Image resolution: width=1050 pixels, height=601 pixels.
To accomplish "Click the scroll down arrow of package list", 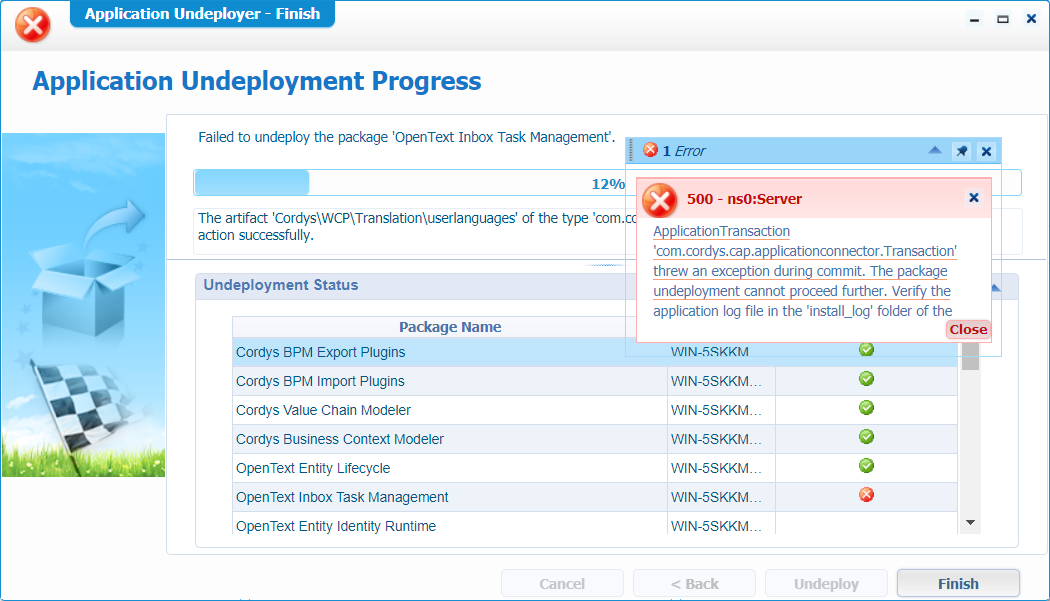I will click(x=970, y=523).
